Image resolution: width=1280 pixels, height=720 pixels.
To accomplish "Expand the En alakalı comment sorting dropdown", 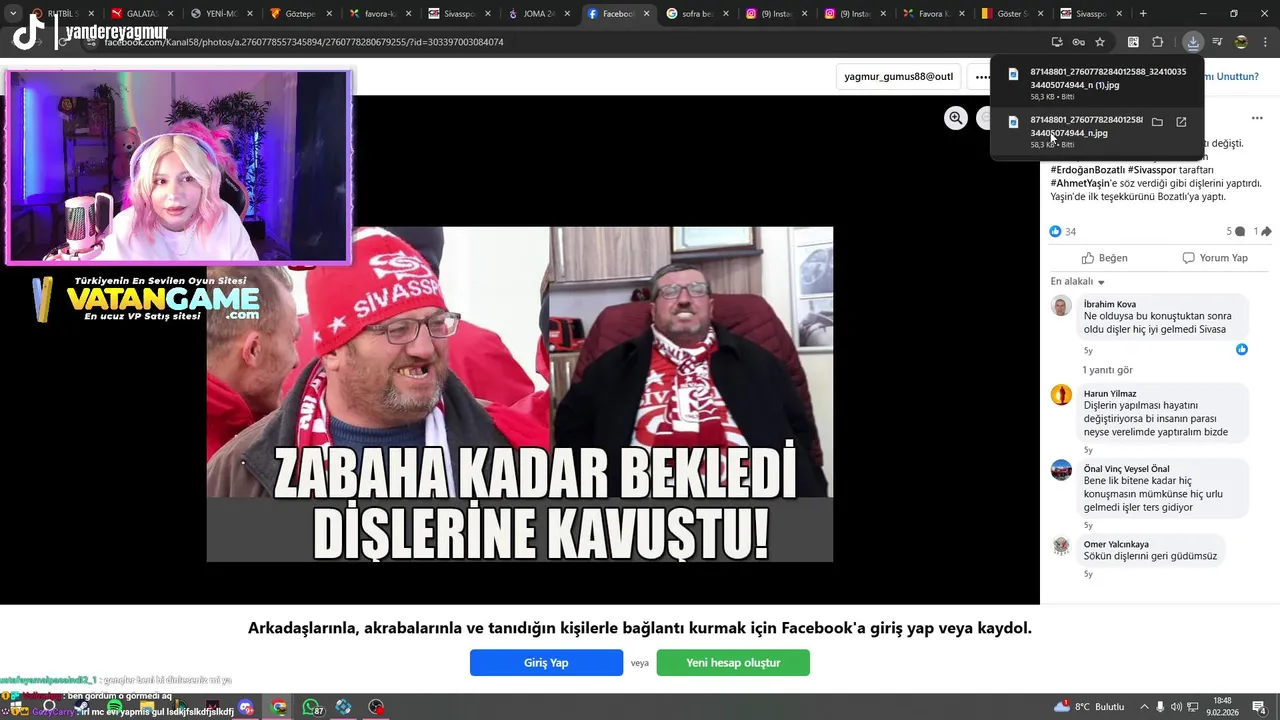I will [1078, 282].
